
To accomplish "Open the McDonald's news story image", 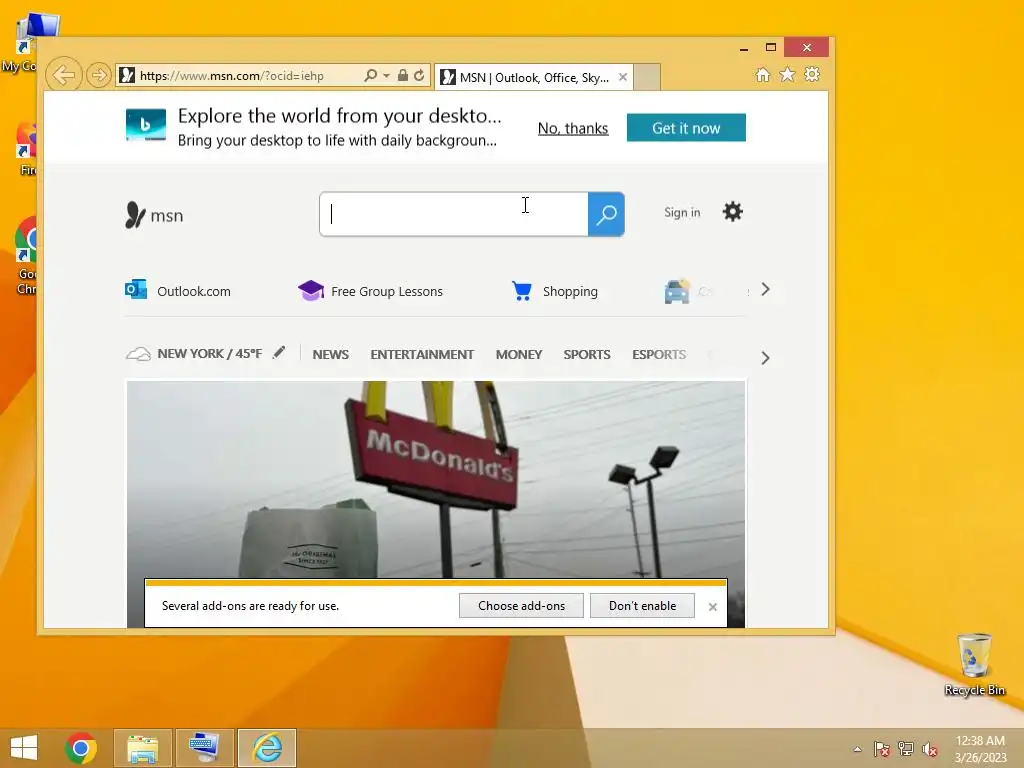I will point(436,479).
